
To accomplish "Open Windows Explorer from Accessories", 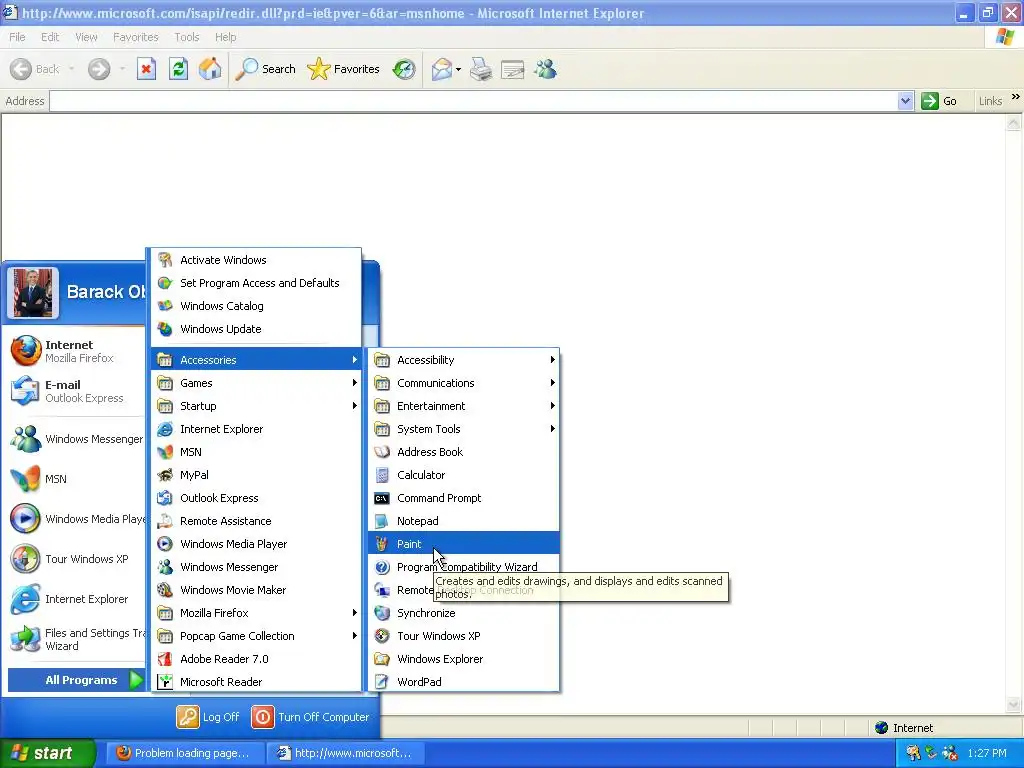I will (x=464, y=658).
